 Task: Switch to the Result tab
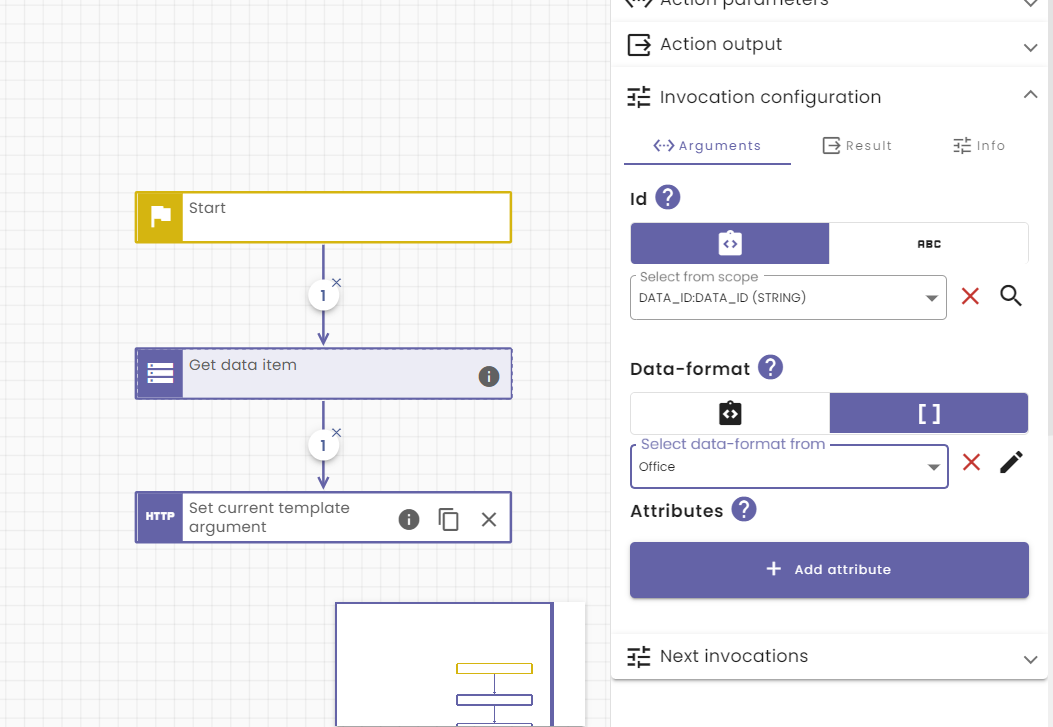tap(857, 145)
